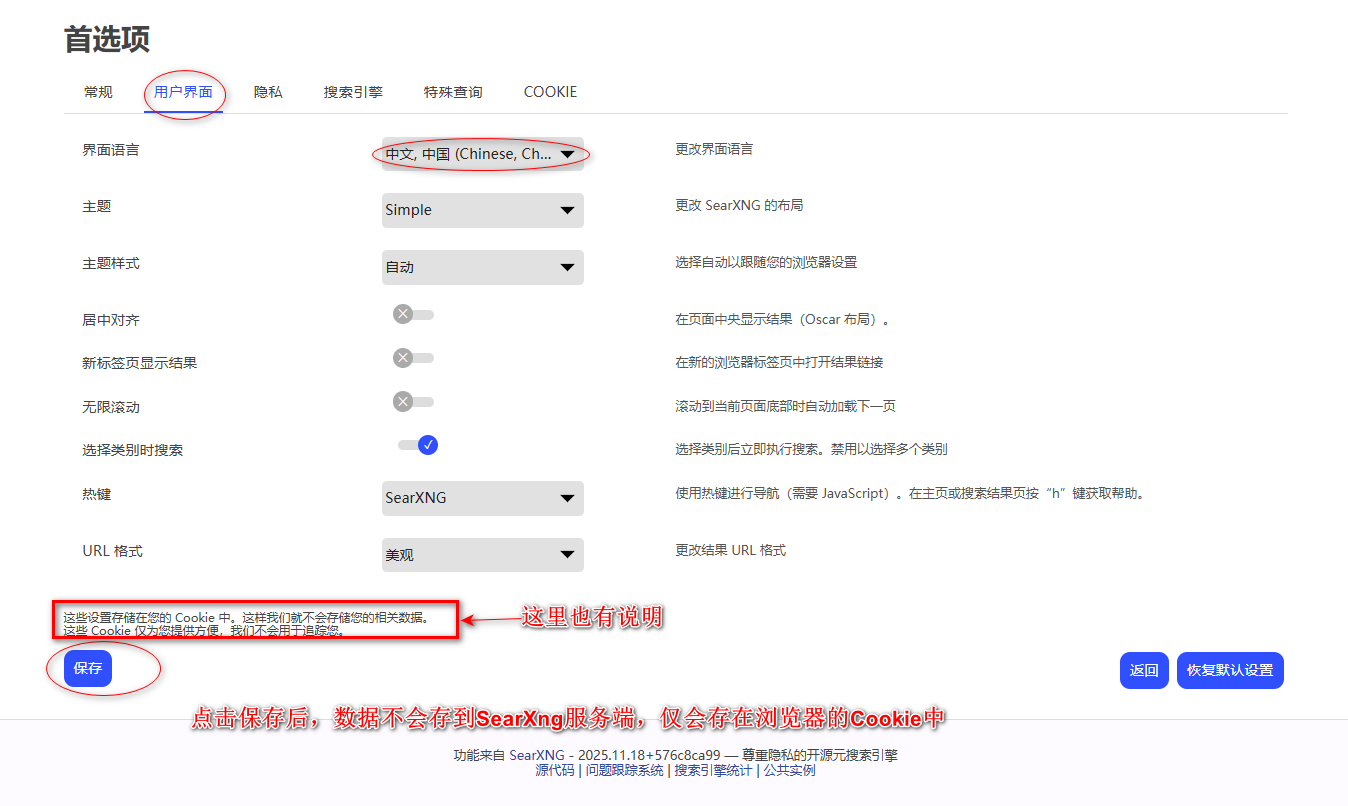Switch to the COOKIE tab
Image resolution: width=1348 pixels, height=806 pixels.
(x=550, y=92)
